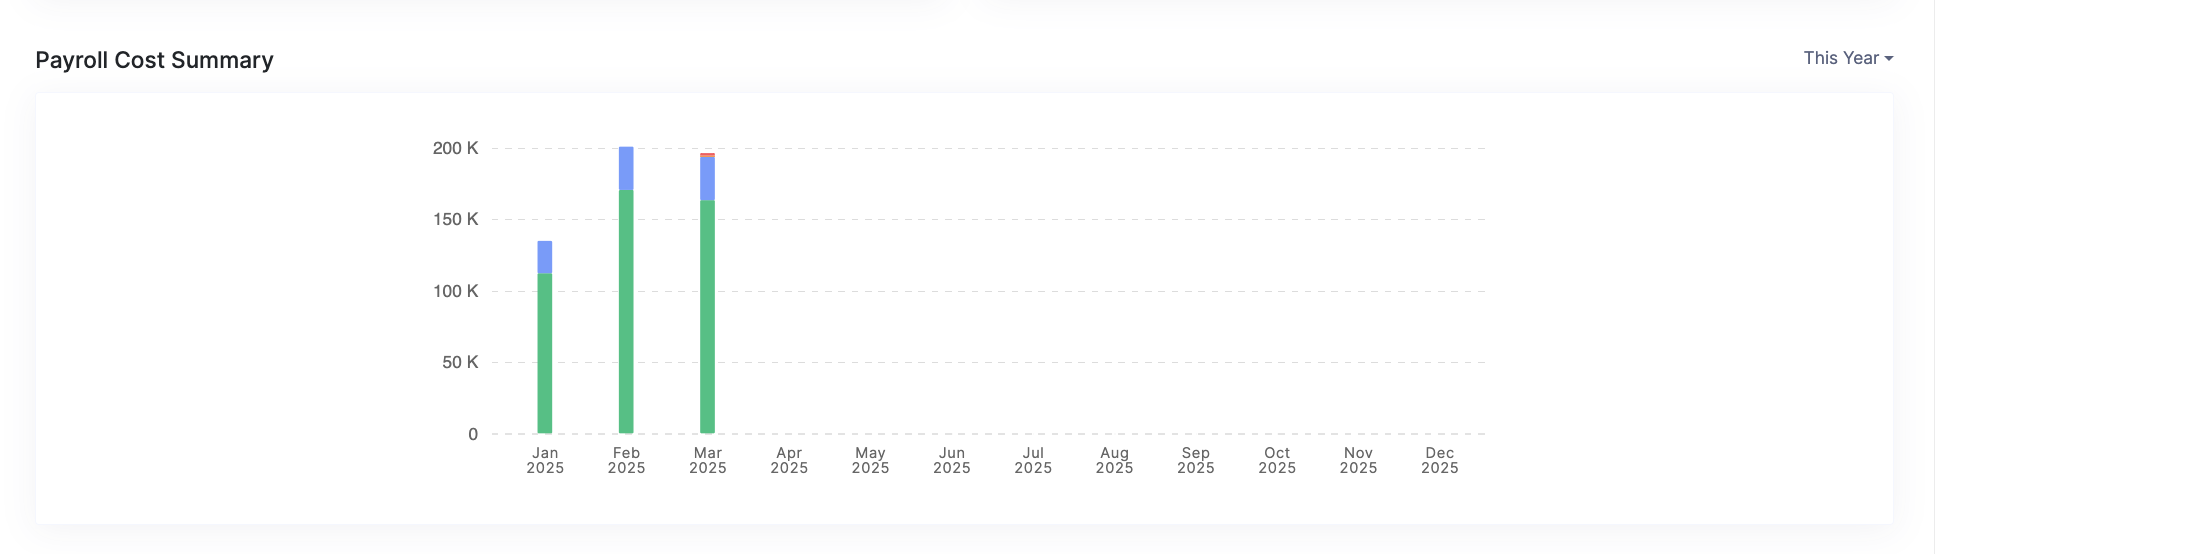
Task: Click the Mar 2025 axis label
Action: click(707, 460)
